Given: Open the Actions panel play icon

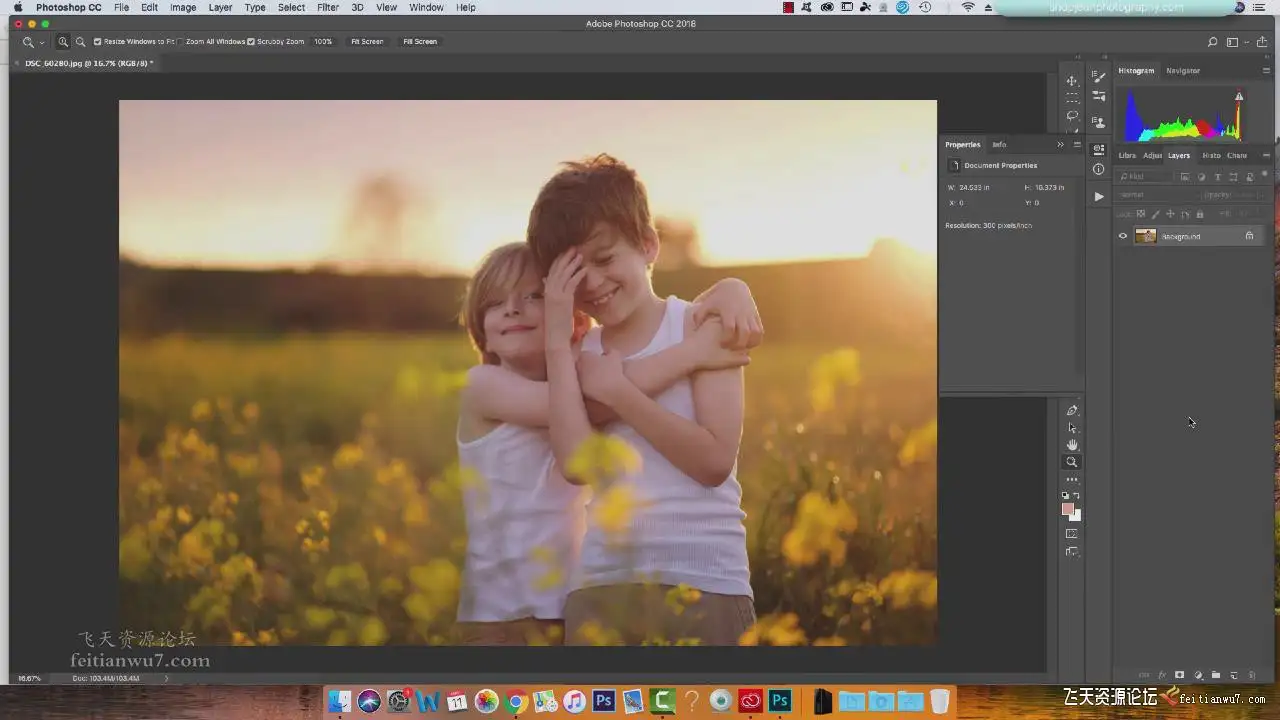Looking at the screenshot, I should coord(1099,196).
